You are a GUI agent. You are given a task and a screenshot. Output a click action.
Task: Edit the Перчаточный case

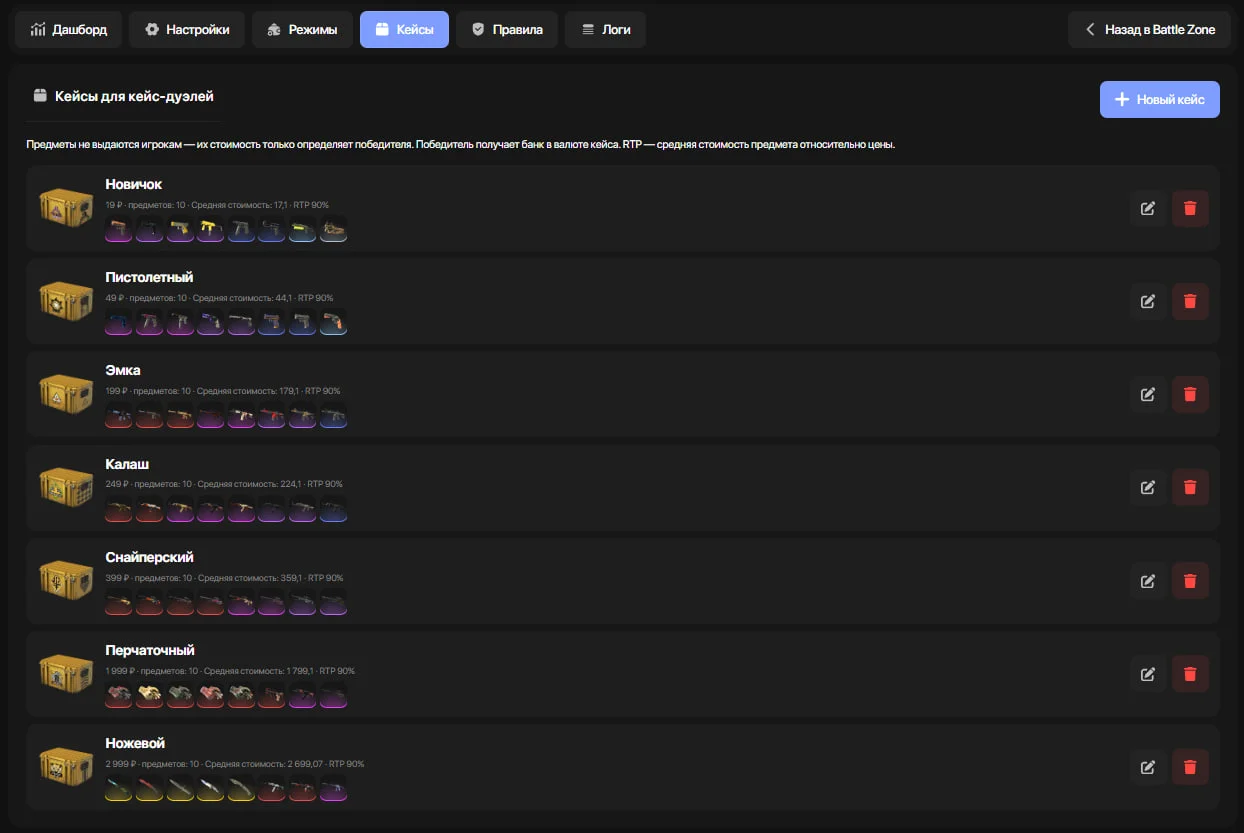pyautogui.click(x=1148, y=674)
